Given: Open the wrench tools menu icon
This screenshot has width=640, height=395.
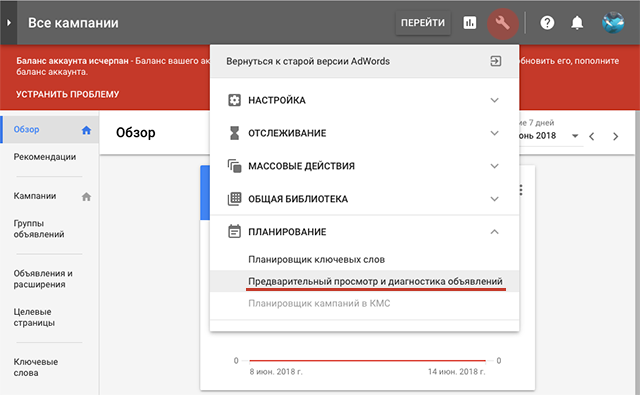Looking at the screenshot, I should pos(502,23).
